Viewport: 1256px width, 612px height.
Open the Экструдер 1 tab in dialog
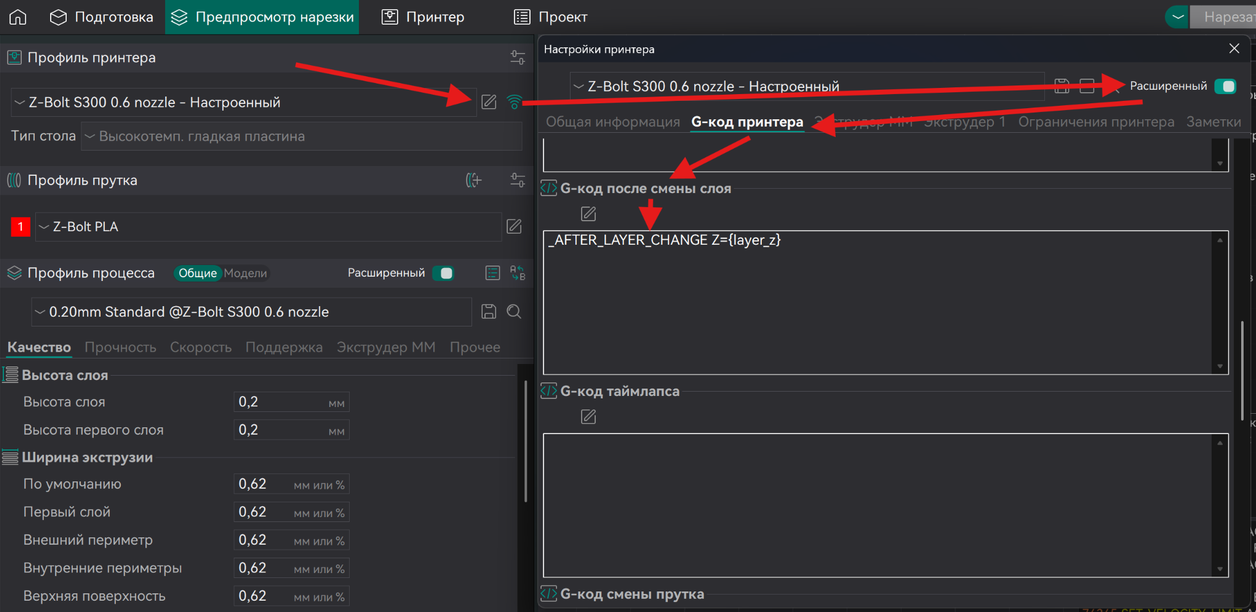(x=965, y=122)
